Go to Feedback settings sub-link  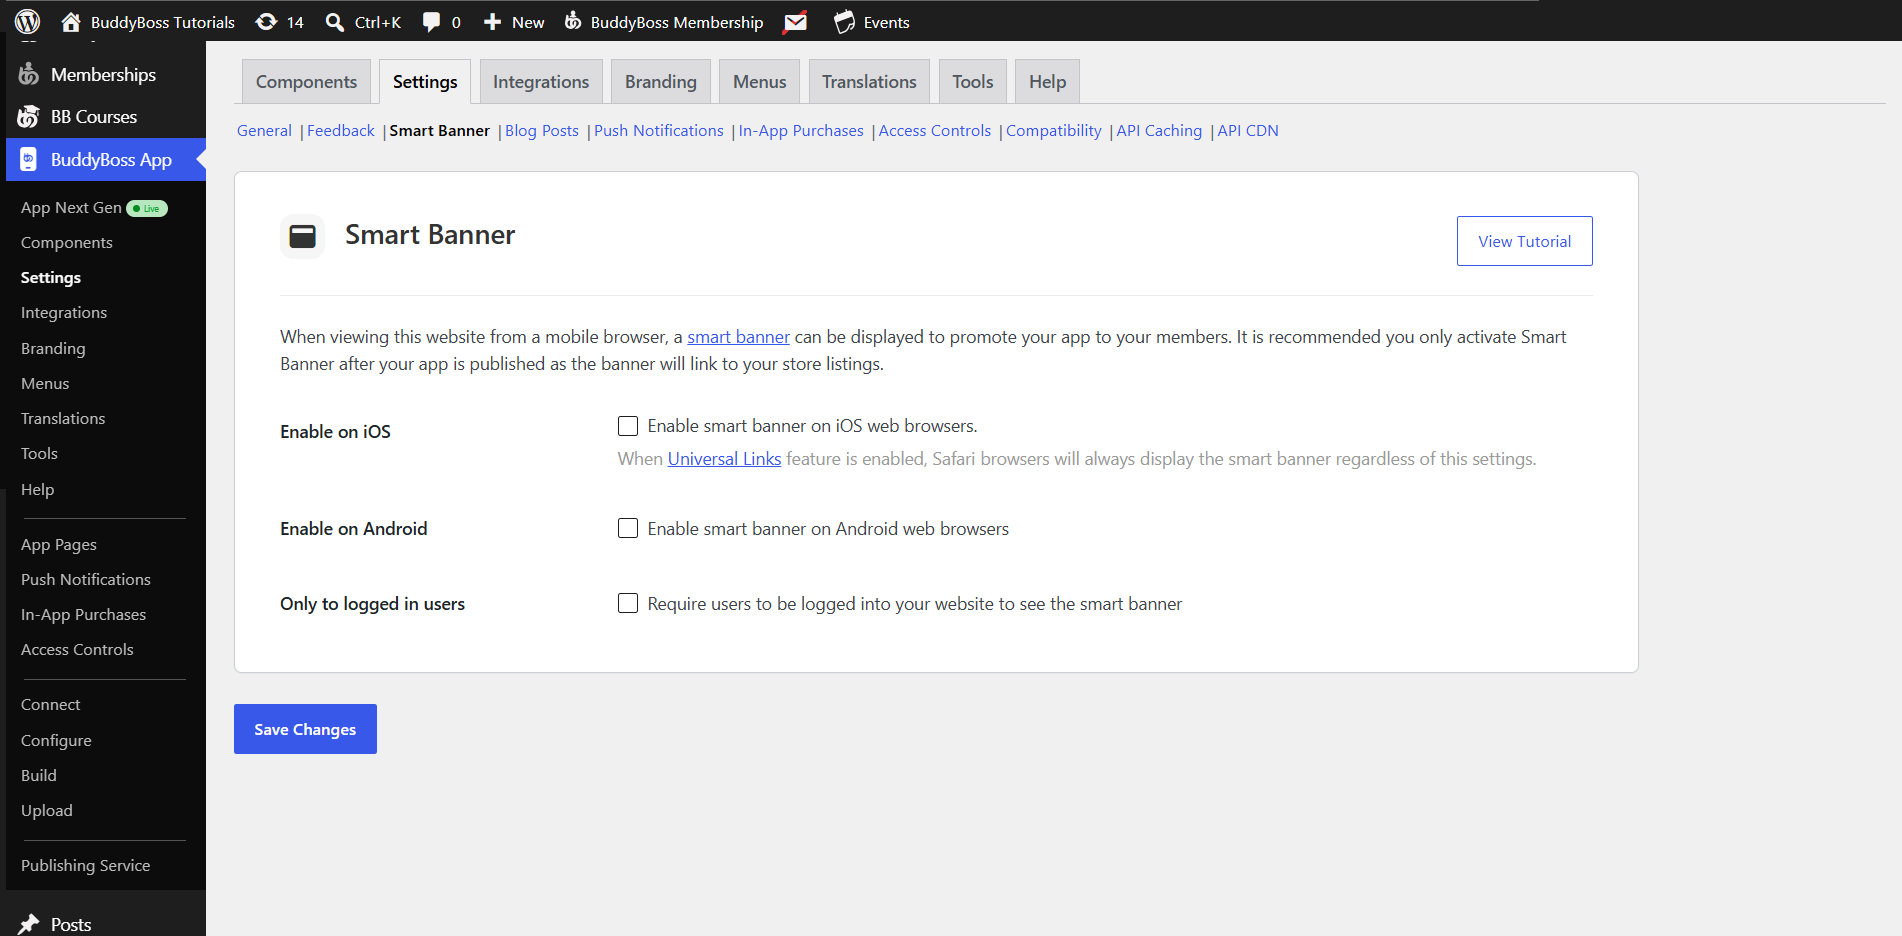[x=341, y=131]
